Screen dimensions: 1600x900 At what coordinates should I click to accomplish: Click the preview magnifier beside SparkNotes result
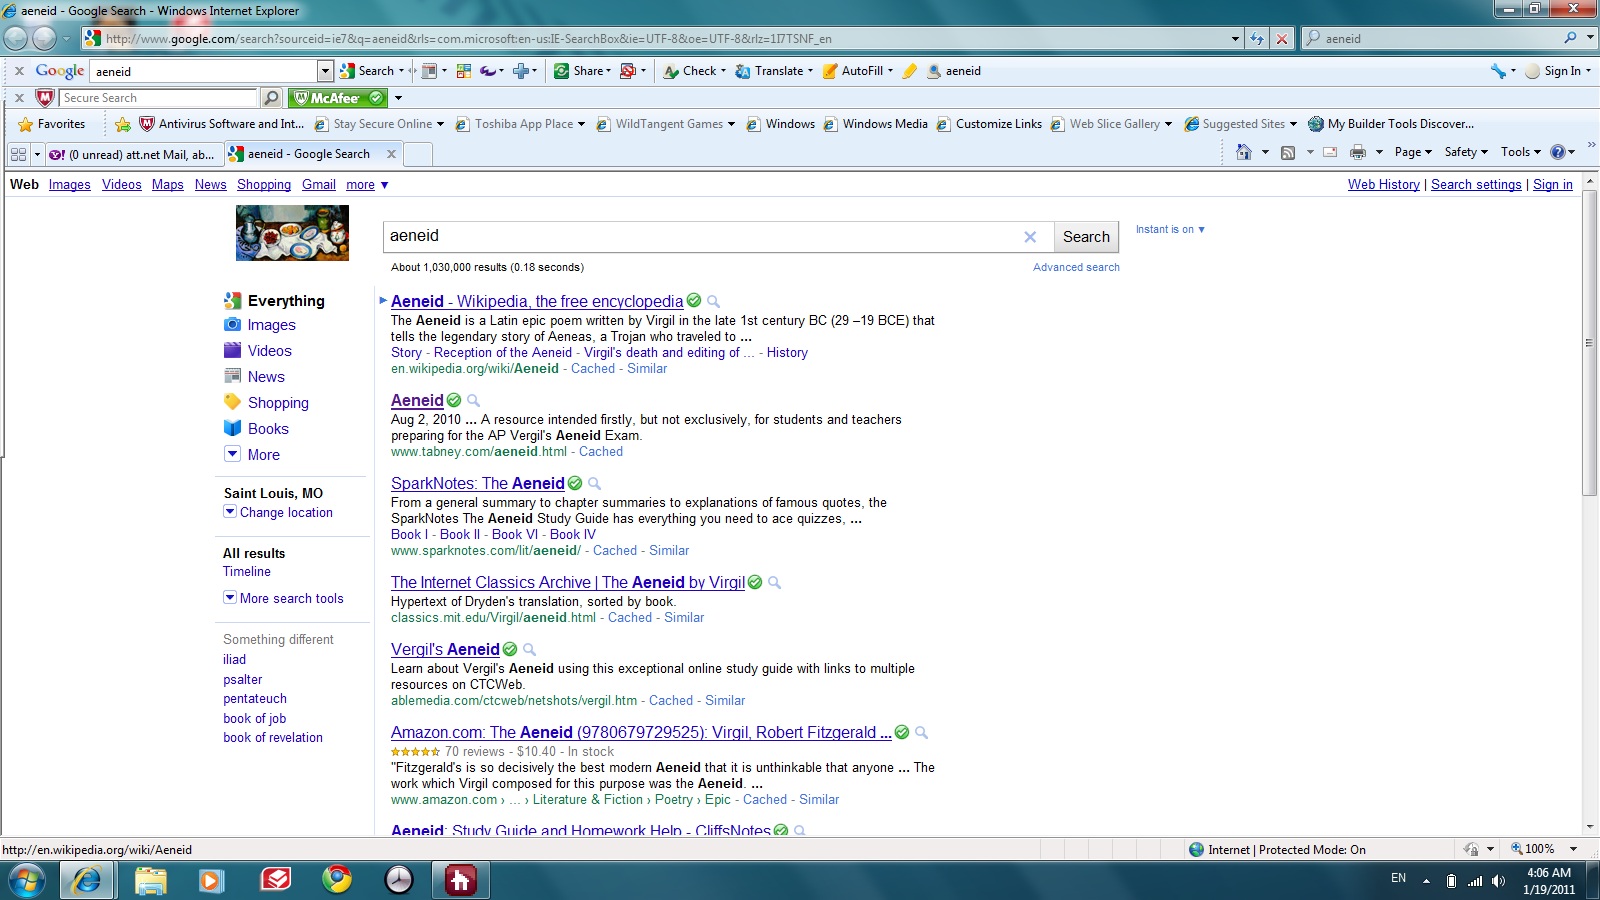pyautogui.click(x=594, y=483)
